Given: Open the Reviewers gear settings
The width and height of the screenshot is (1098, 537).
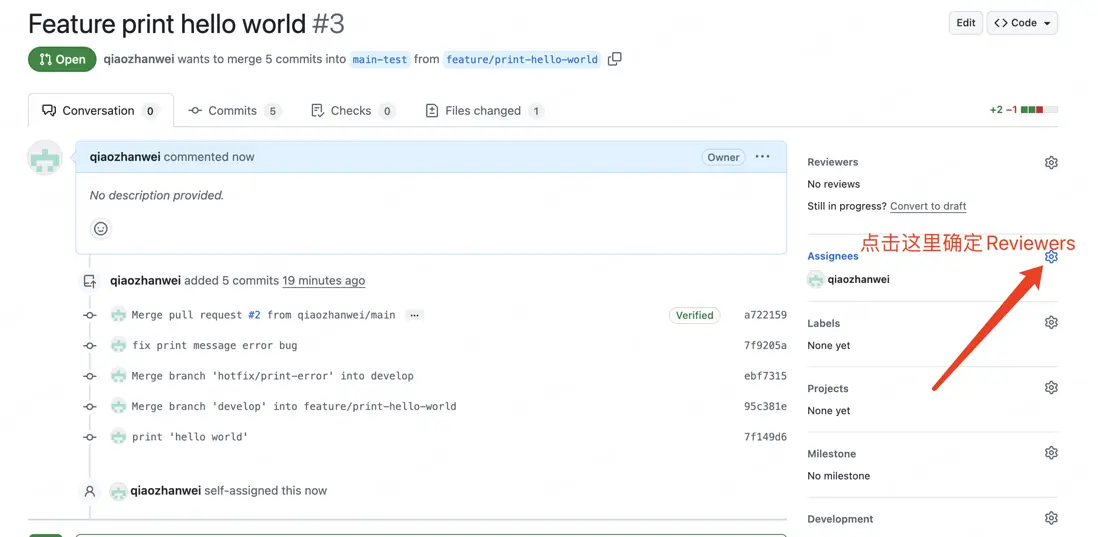Looking at the screenshot, I should click(x=1050, y=162).
